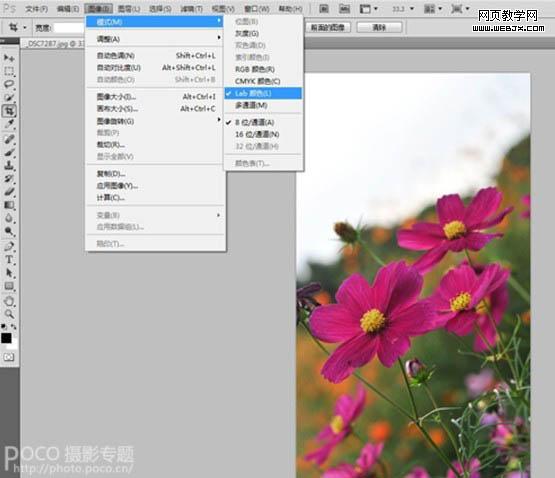The width and height of the screenshot is (555, 478).
Task: Choose 自动对比度(U) auto contrast
Action: tap(155, 68)
